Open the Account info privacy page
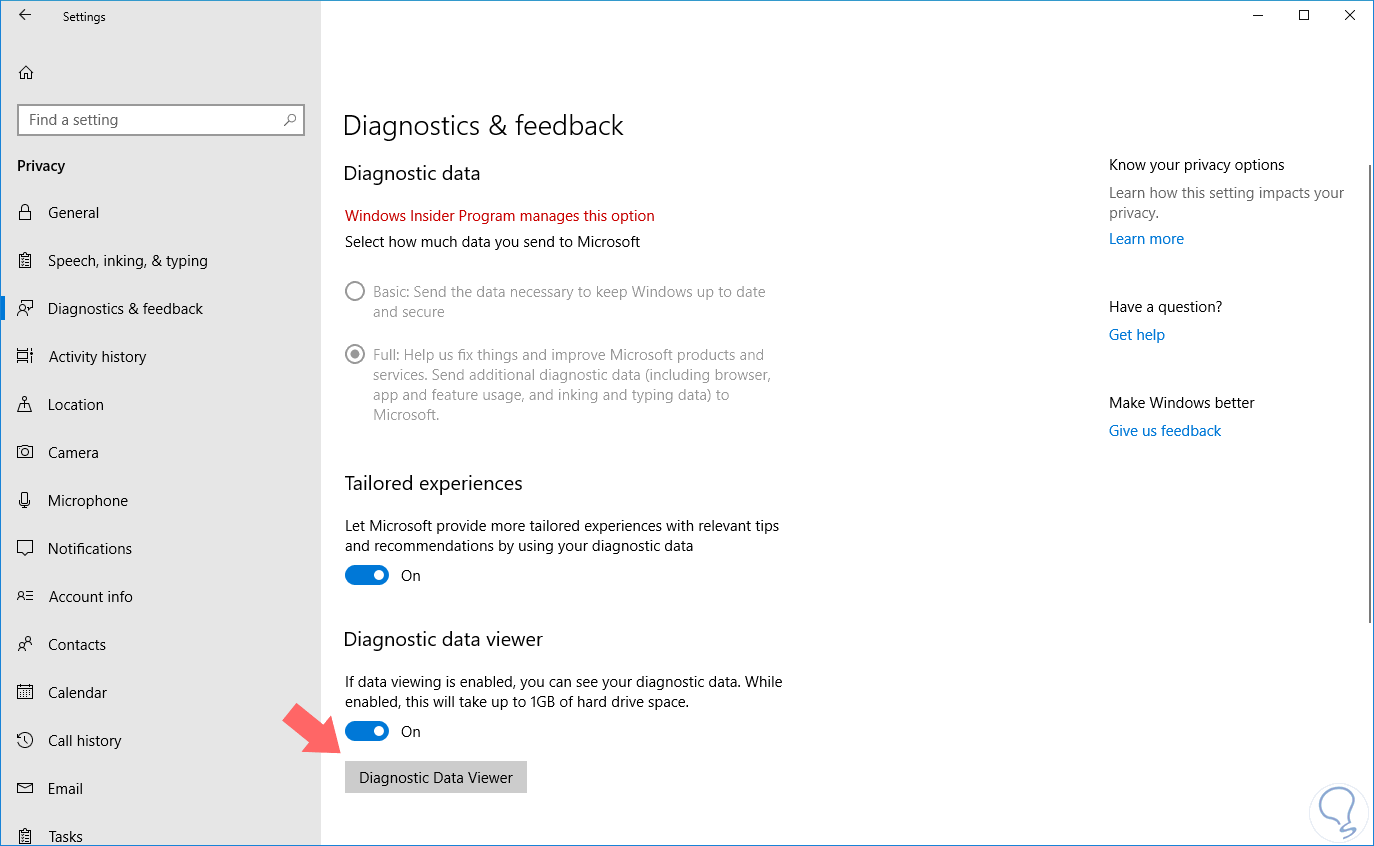1374x846 pixels. (160, 596)
